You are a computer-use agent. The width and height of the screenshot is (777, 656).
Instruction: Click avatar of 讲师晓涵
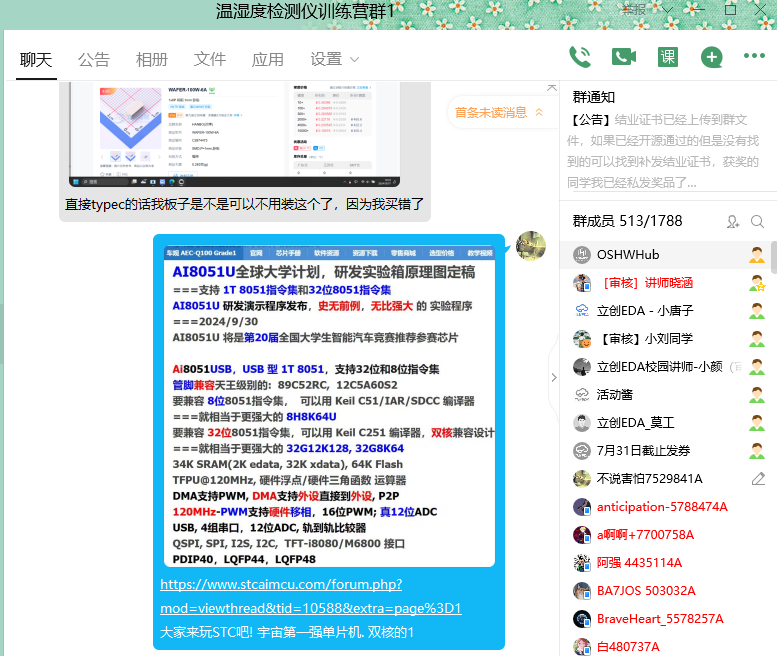pos(582,283)
